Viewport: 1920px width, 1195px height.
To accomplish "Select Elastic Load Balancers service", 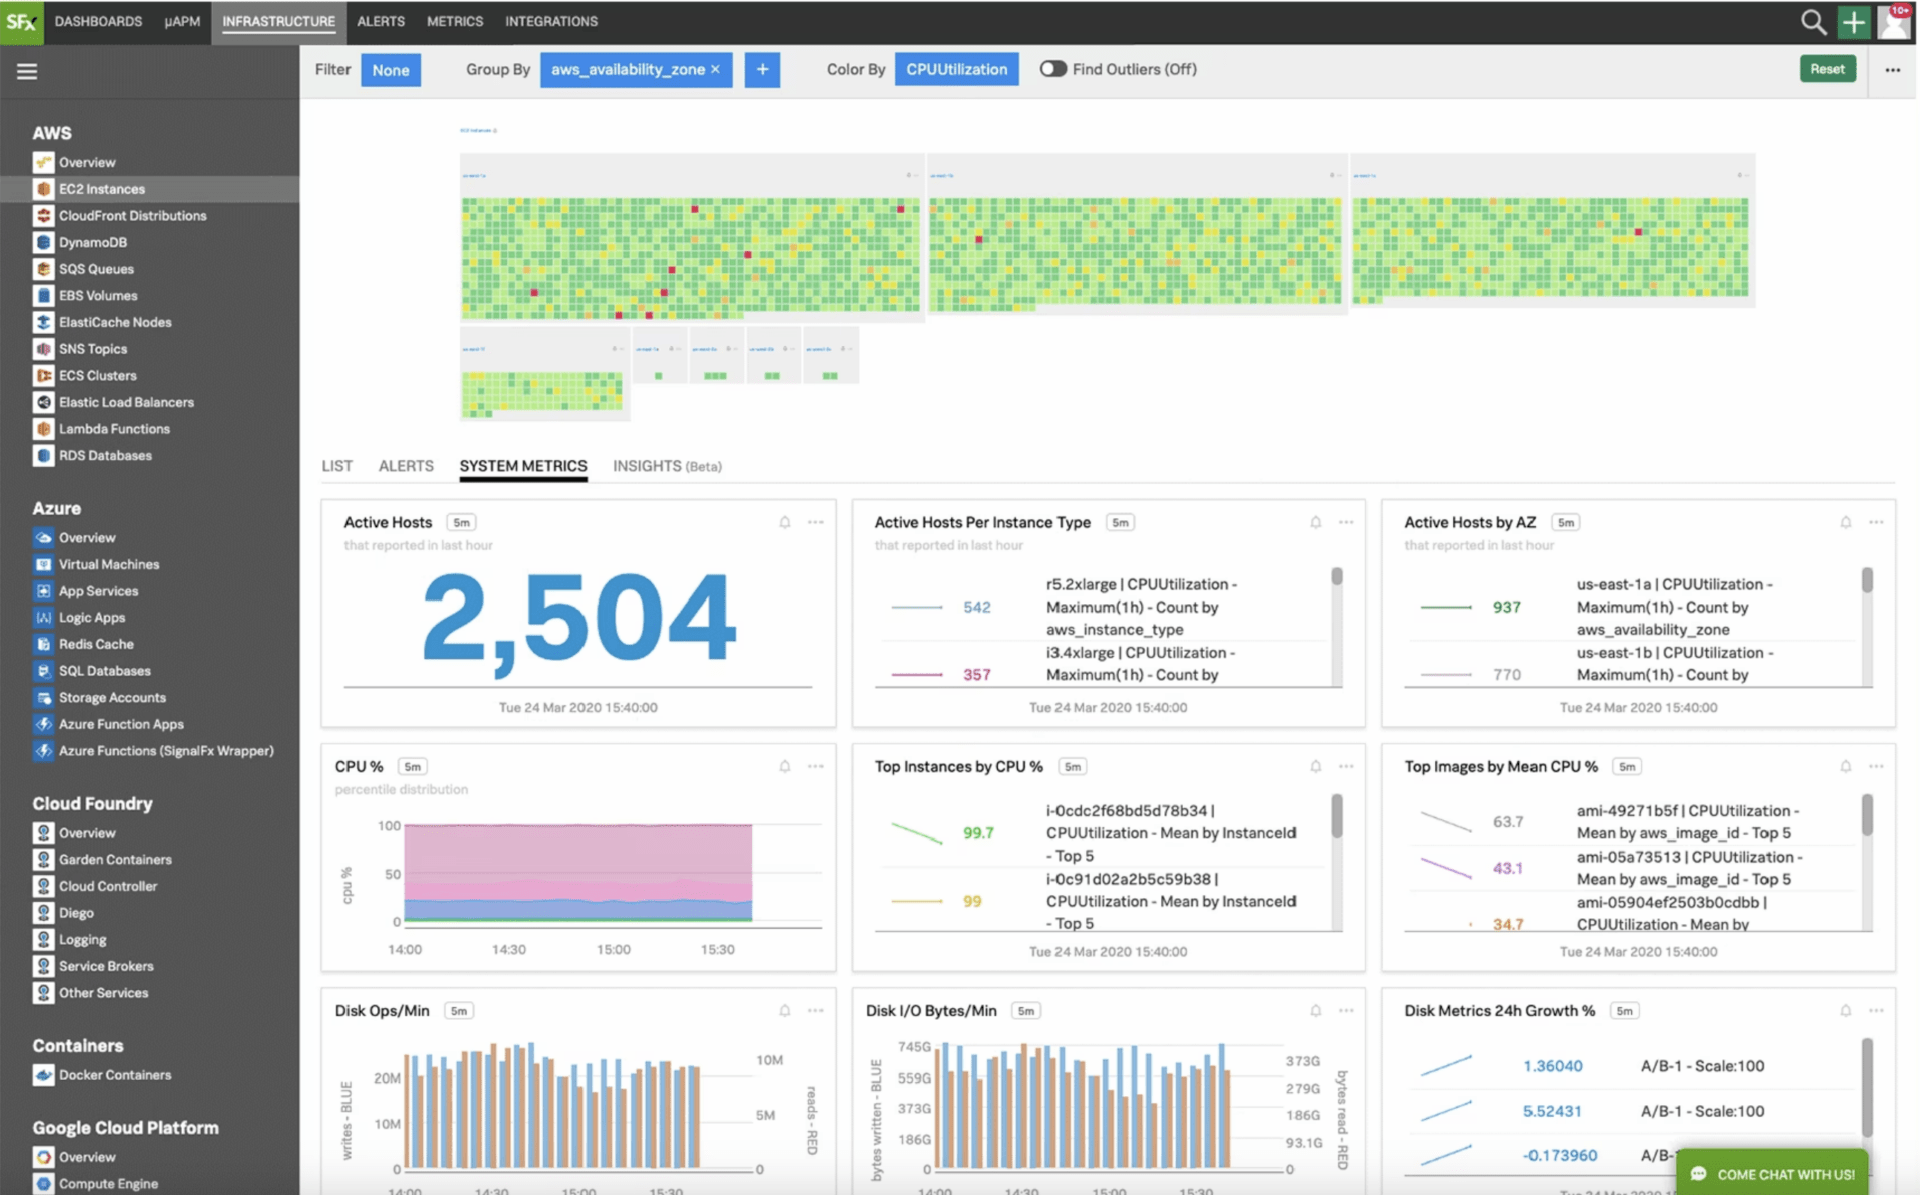I will pos(126,402).
